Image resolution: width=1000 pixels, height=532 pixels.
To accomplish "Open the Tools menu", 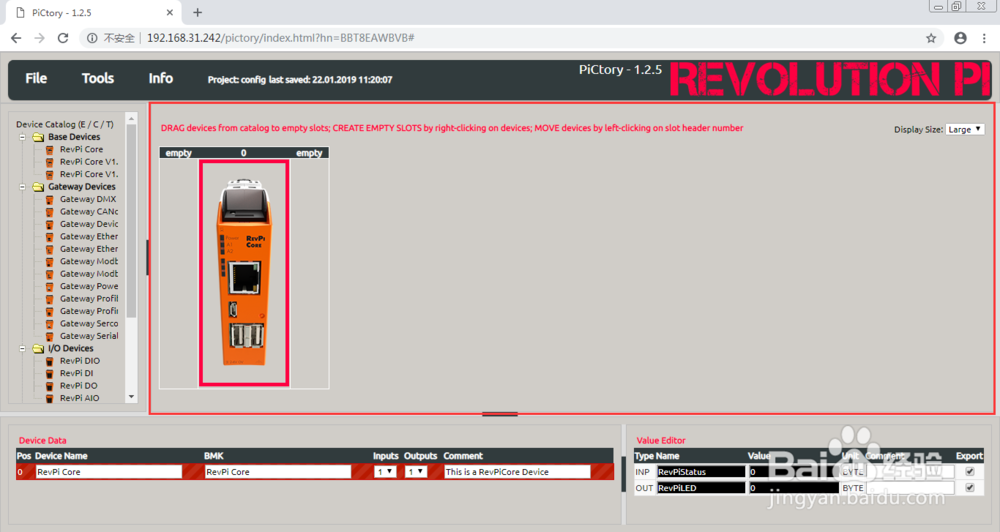I will 98,78.
